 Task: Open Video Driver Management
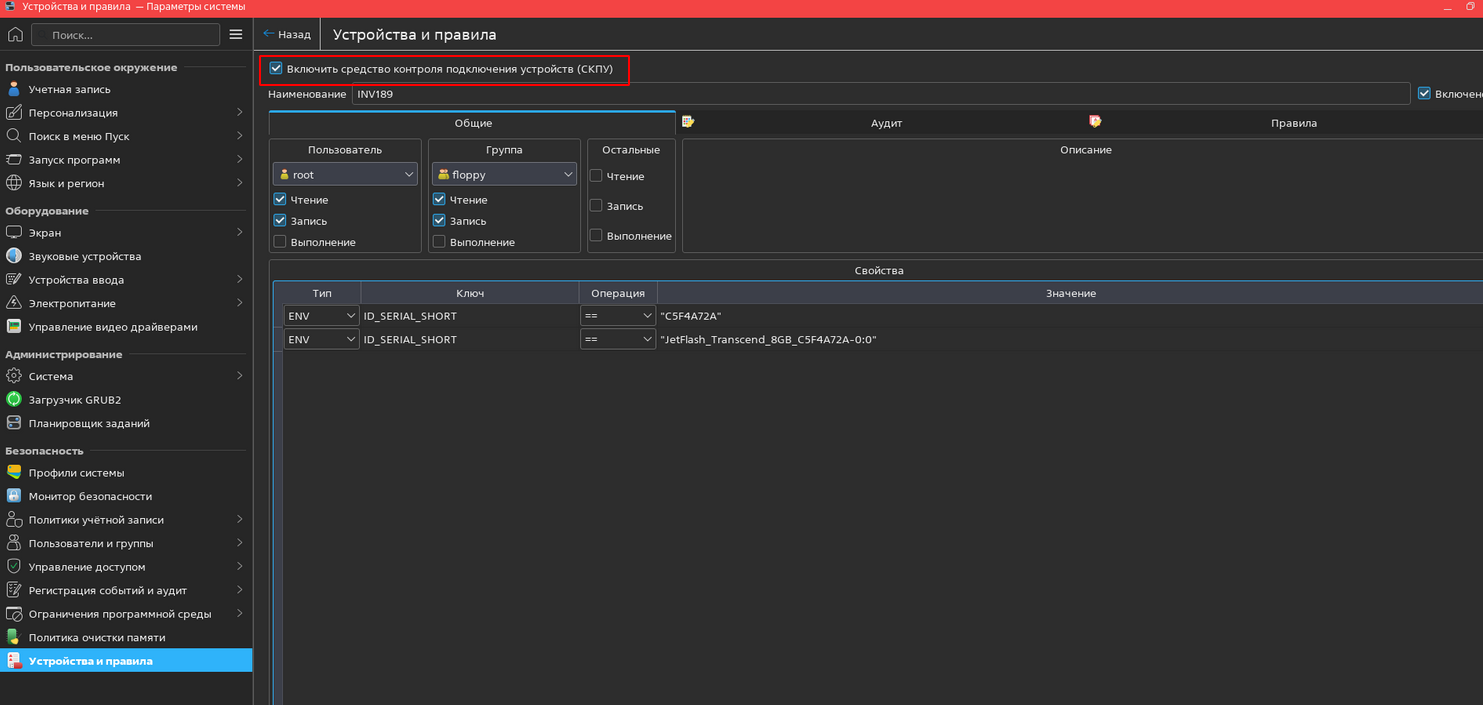coord(112,327)
